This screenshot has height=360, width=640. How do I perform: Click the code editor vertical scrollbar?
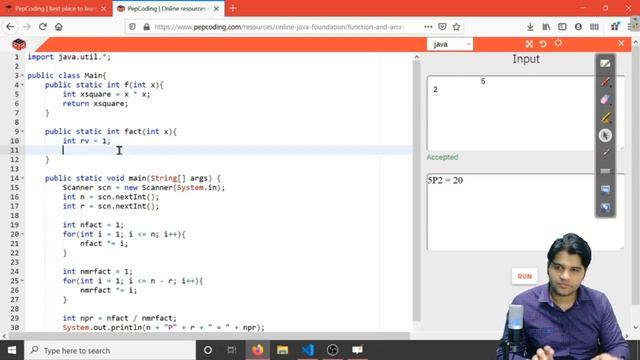[x=416, y=191]
